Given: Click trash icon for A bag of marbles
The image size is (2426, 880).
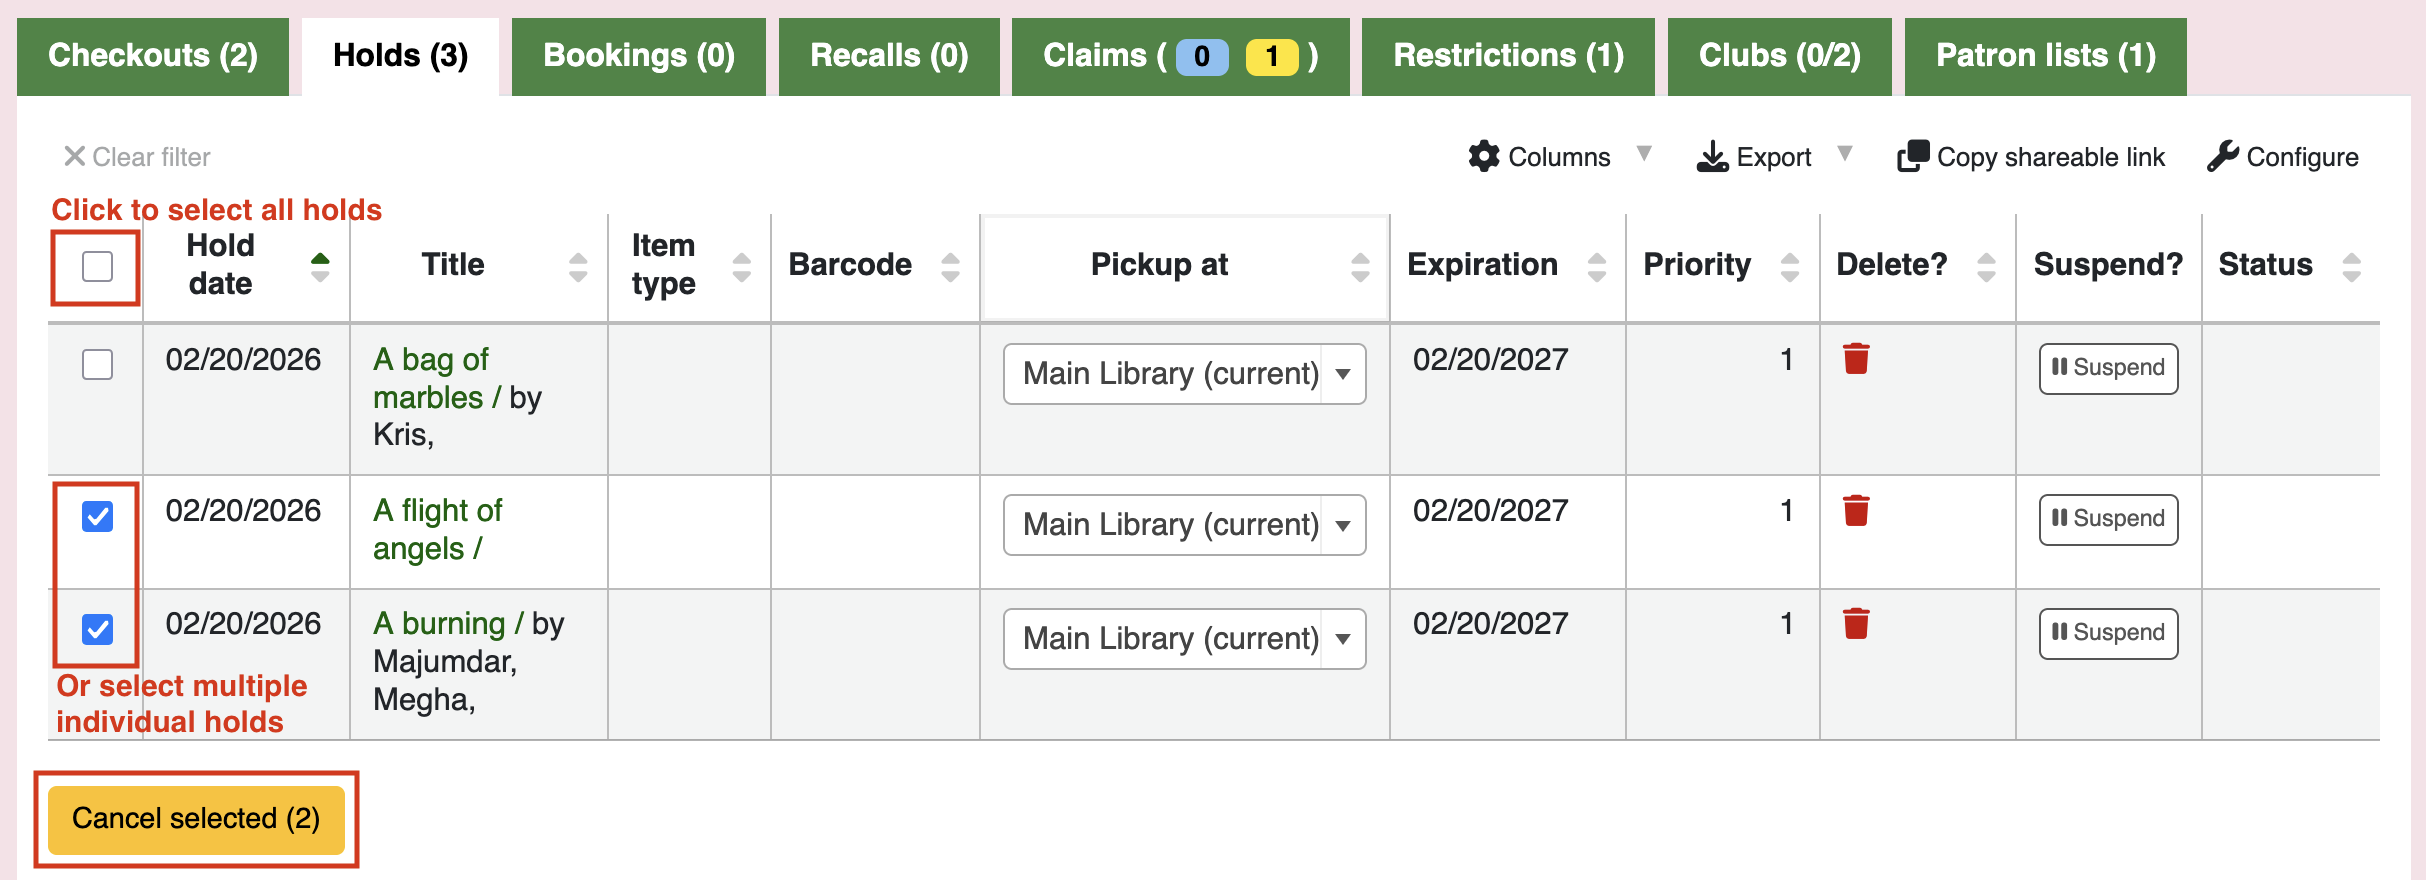Looking at the screenshot, I should click(x=1856, y=359).
